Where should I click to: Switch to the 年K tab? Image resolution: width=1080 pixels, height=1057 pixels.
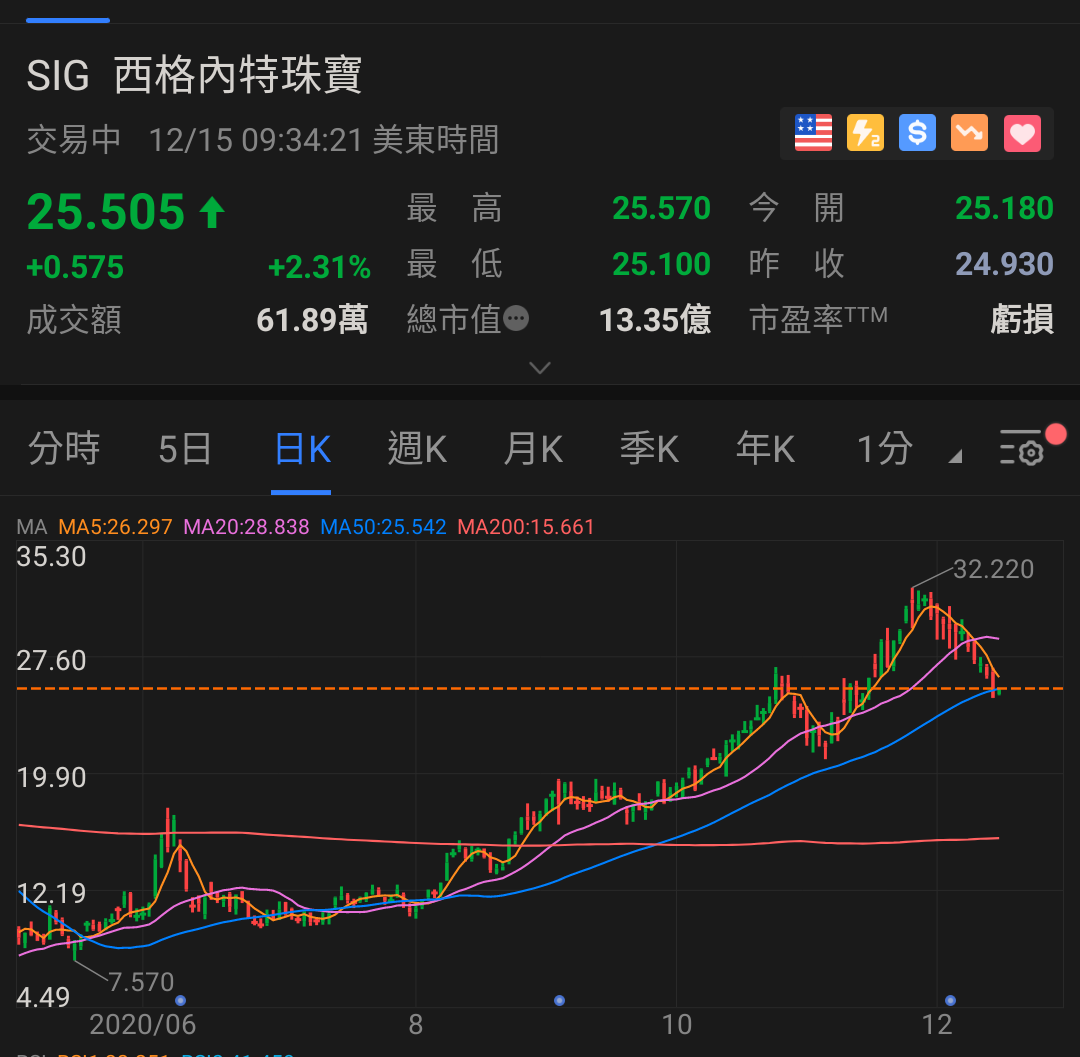pos(765,449)
